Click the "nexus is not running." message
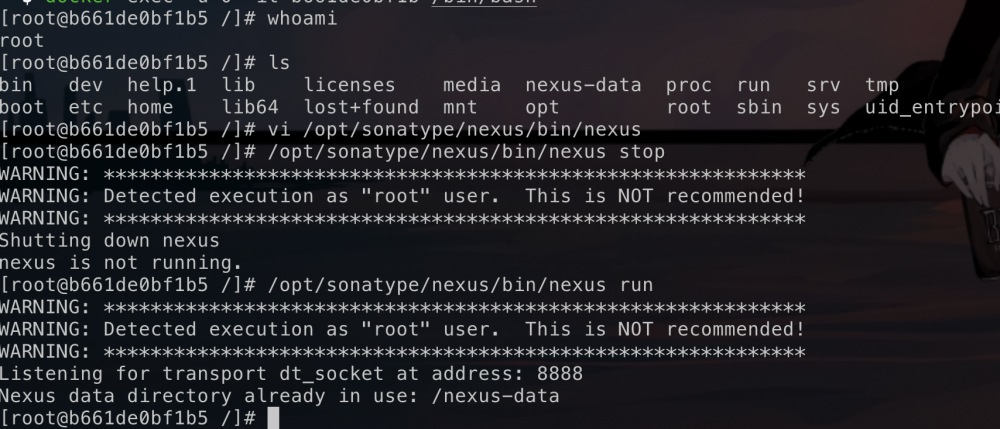This screenshot has height=429, width=1000. coord(121,263)
